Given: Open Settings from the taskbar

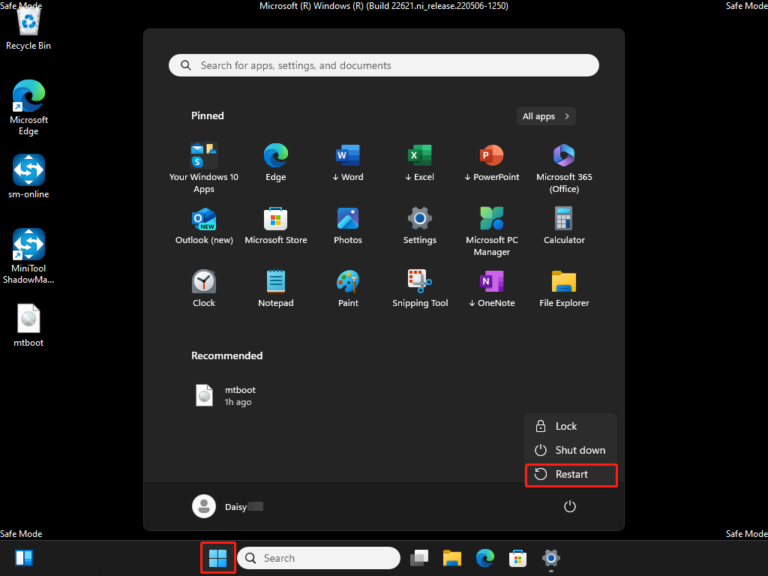Looking at the screenshot, I should pos(551,557).
